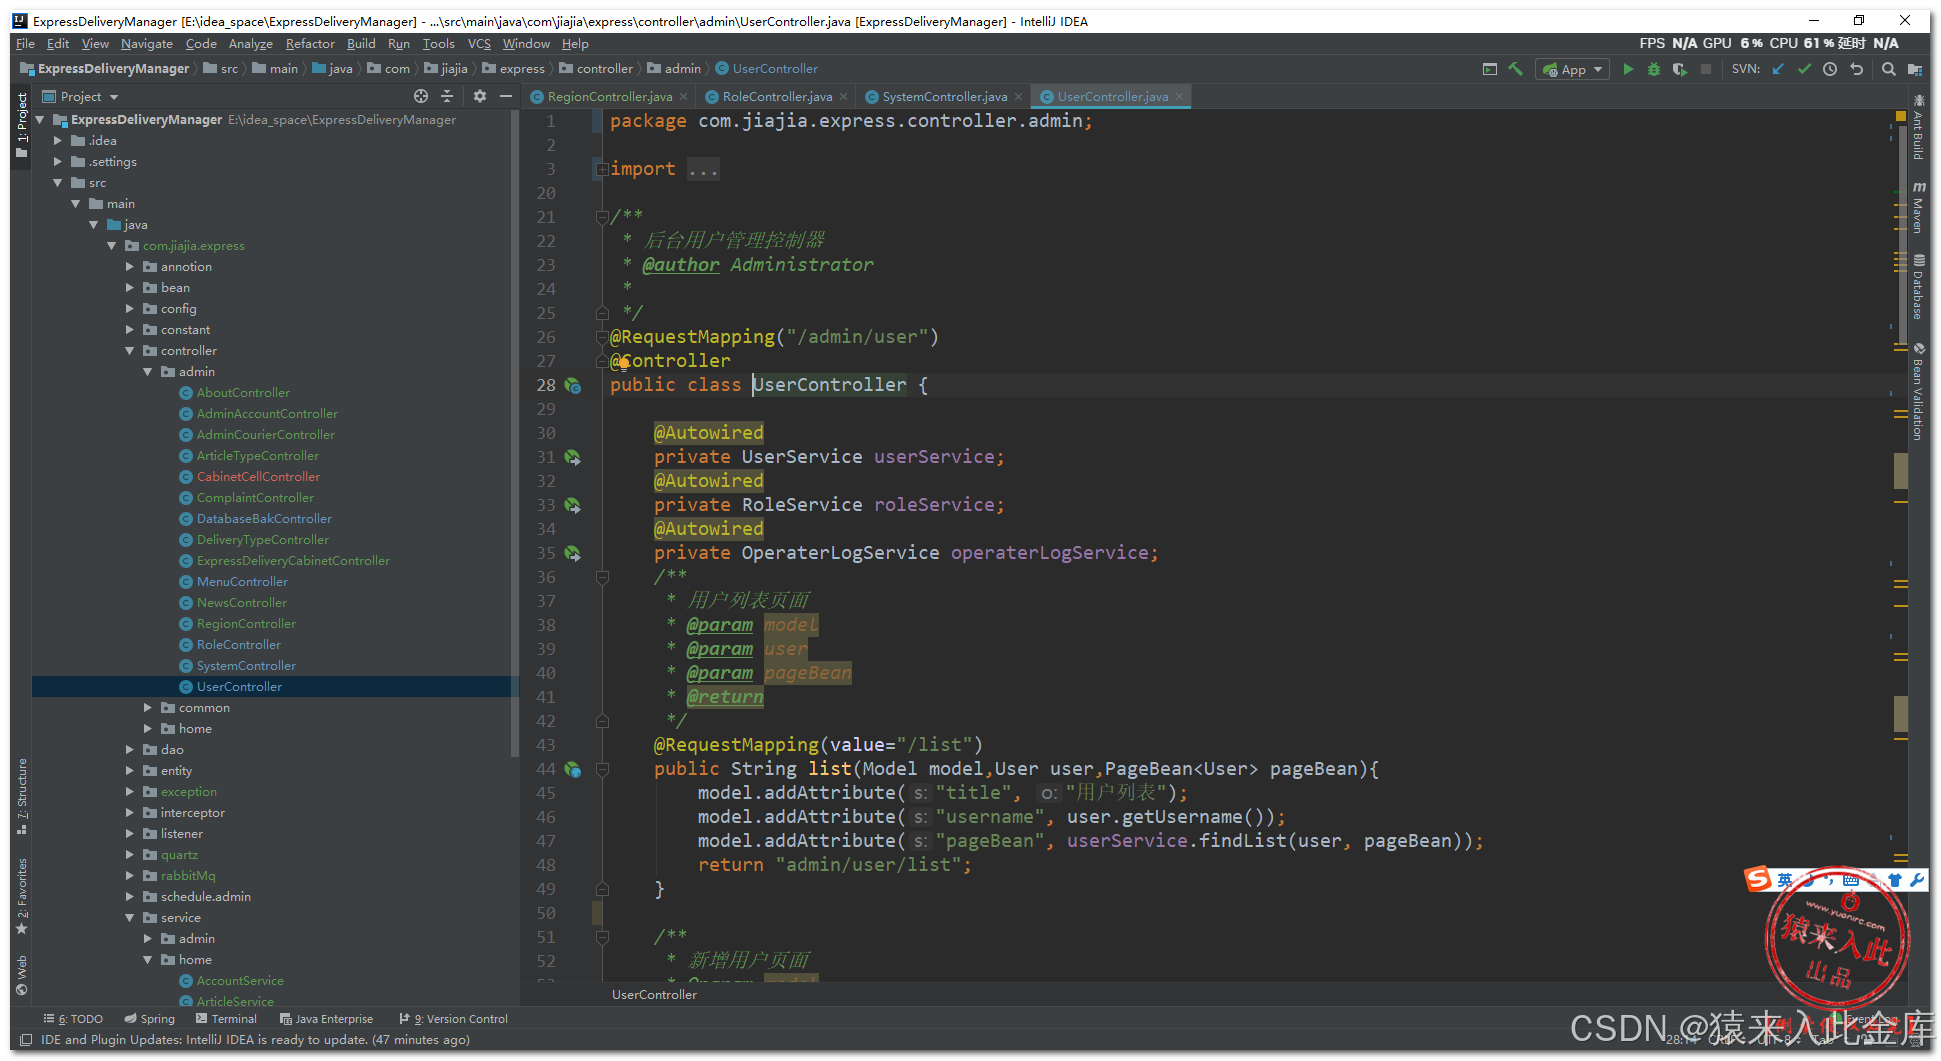
Task: Toggle the 2: Favorites tool window
Action: pyautogui.click(x=21, y=896)
